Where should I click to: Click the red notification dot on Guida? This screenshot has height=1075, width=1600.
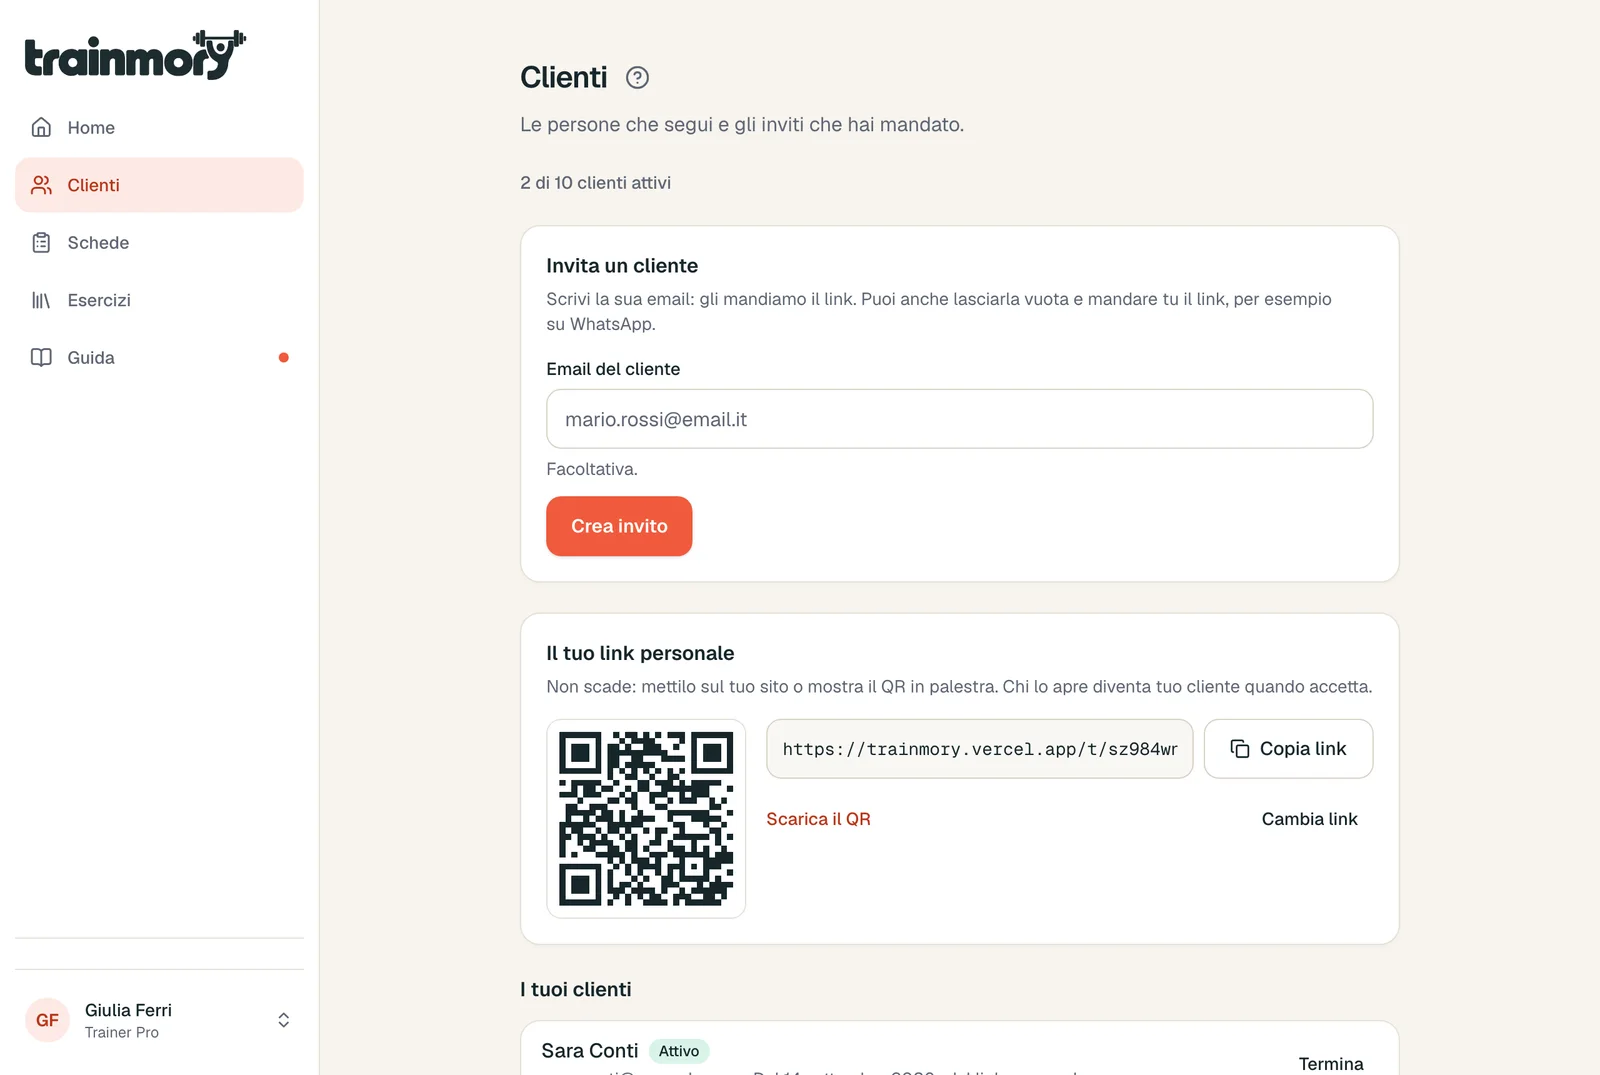click(x=284, y=357)
